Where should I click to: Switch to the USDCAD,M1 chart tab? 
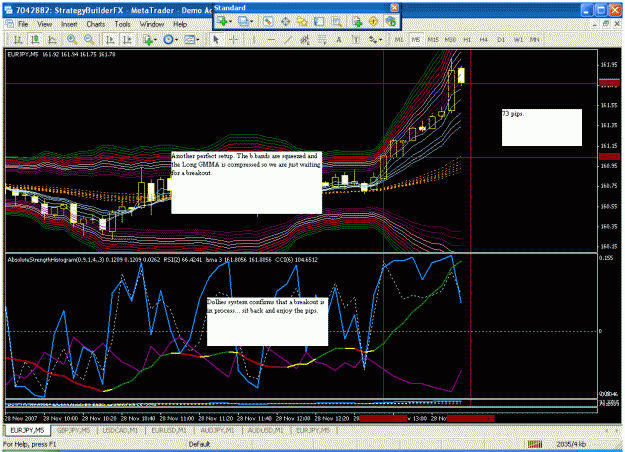(x=120, y=430)
